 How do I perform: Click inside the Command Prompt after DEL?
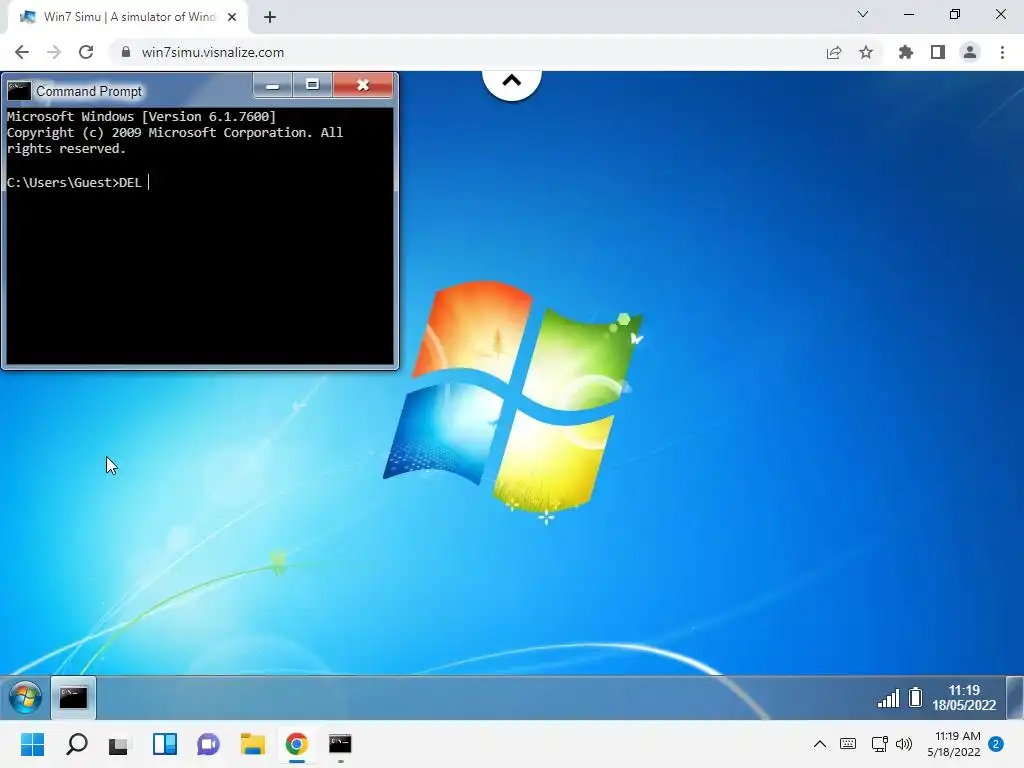click(149, 182)
